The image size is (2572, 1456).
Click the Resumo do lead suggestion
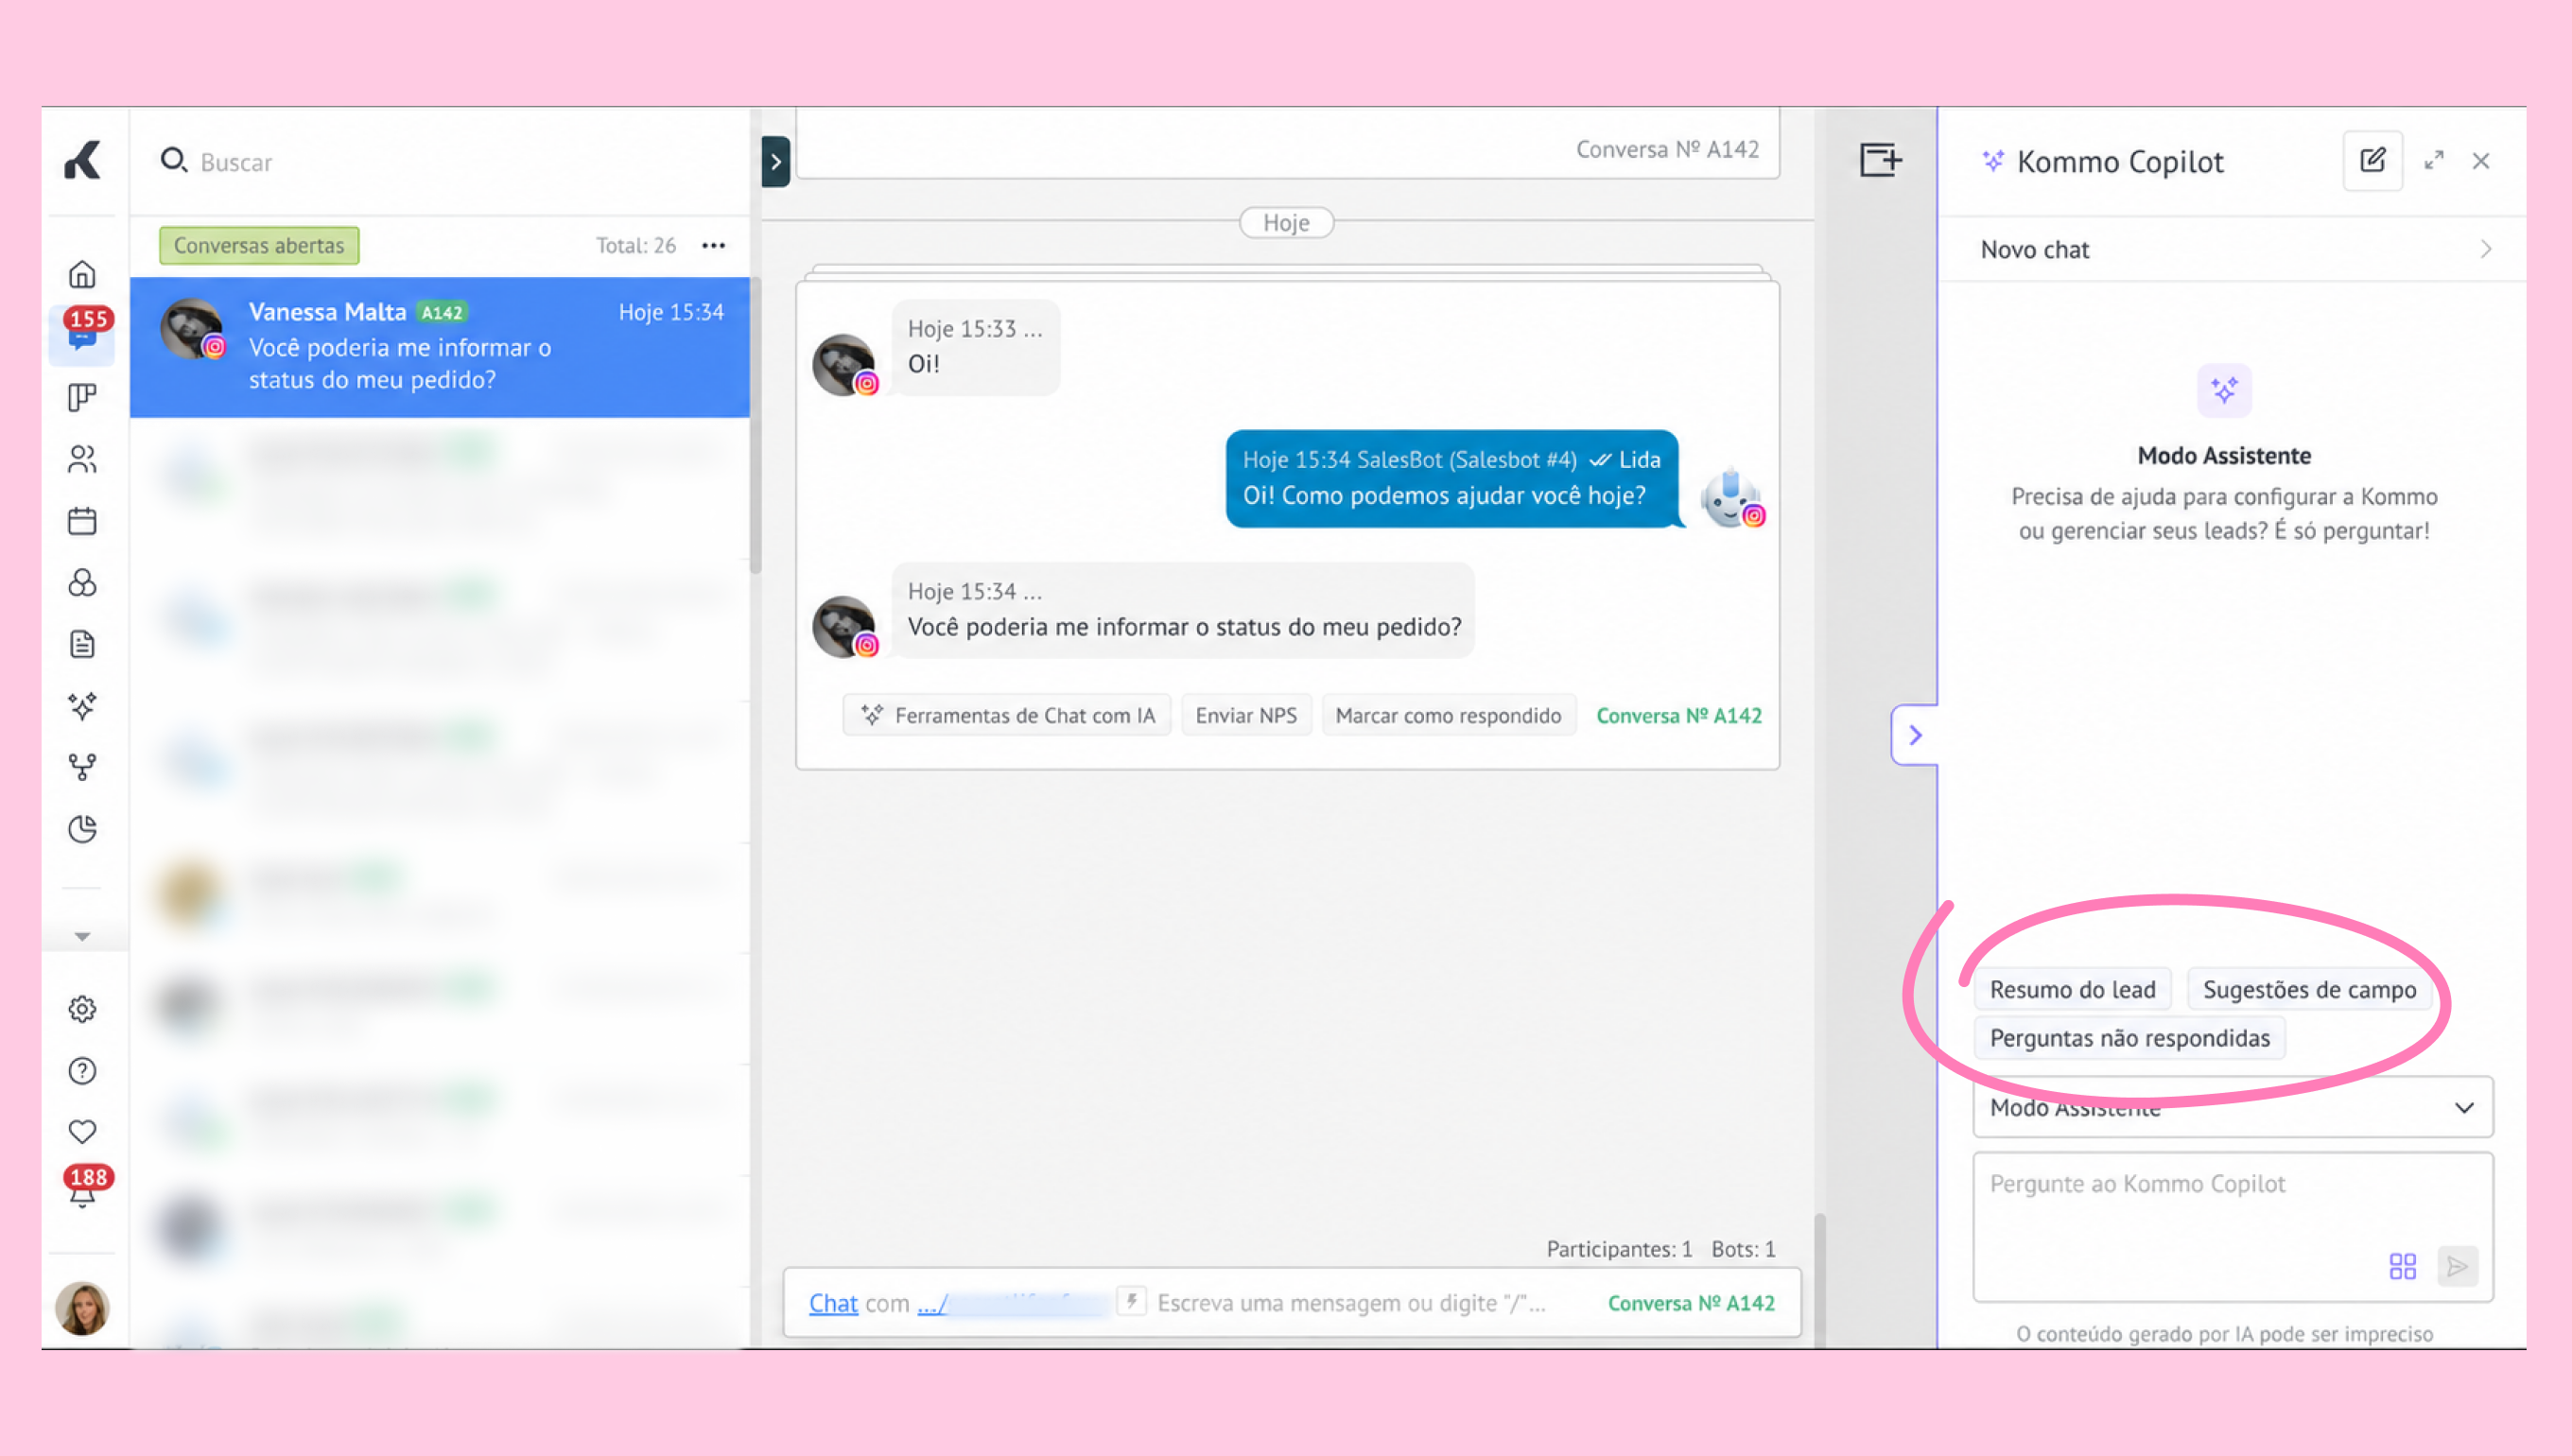[2072, 989]
